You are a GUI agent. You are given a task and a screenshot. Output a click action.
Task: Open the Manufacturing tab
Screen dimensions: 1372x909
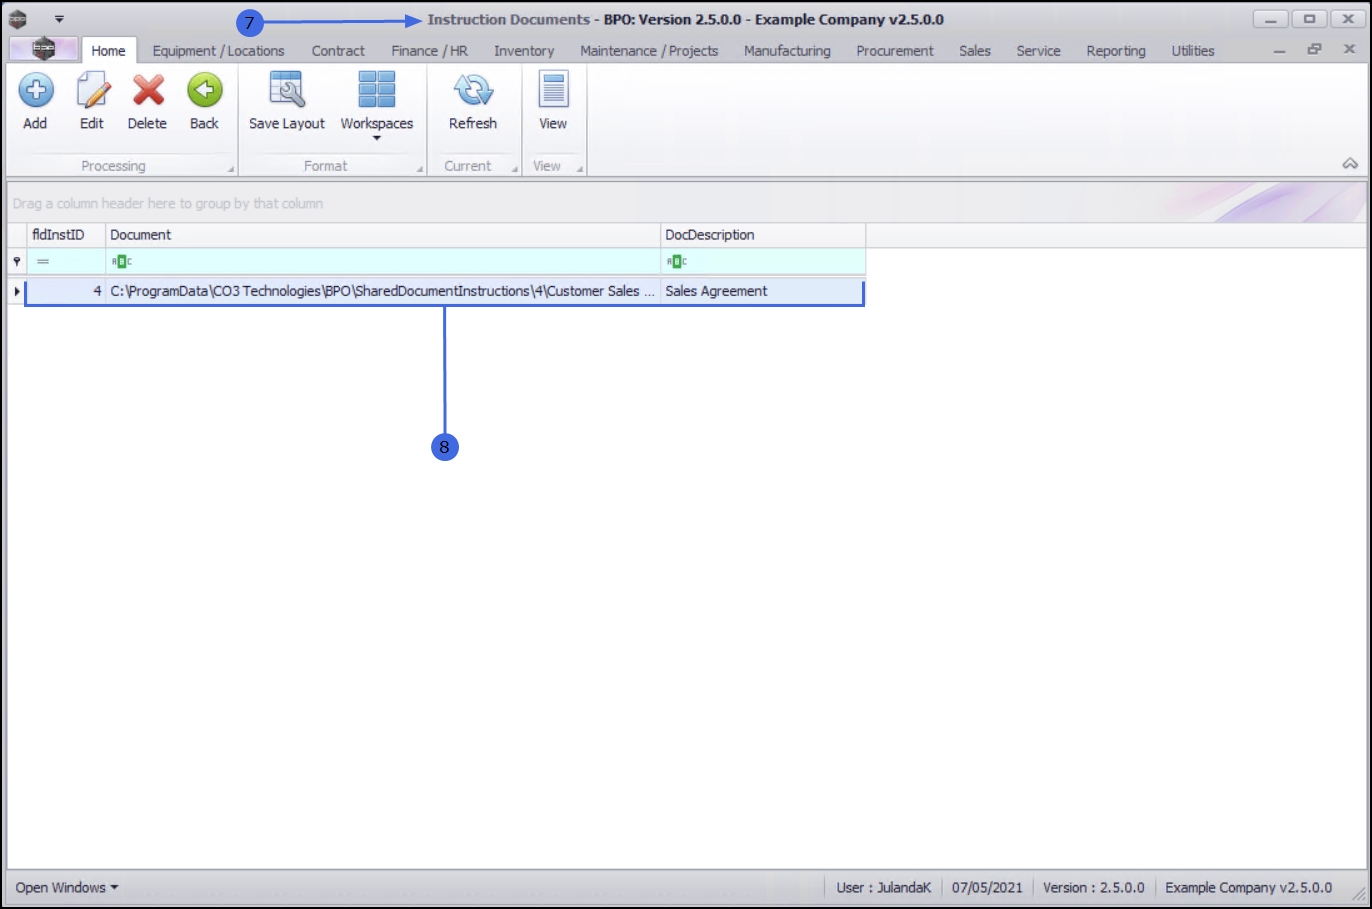coord(787,51)
